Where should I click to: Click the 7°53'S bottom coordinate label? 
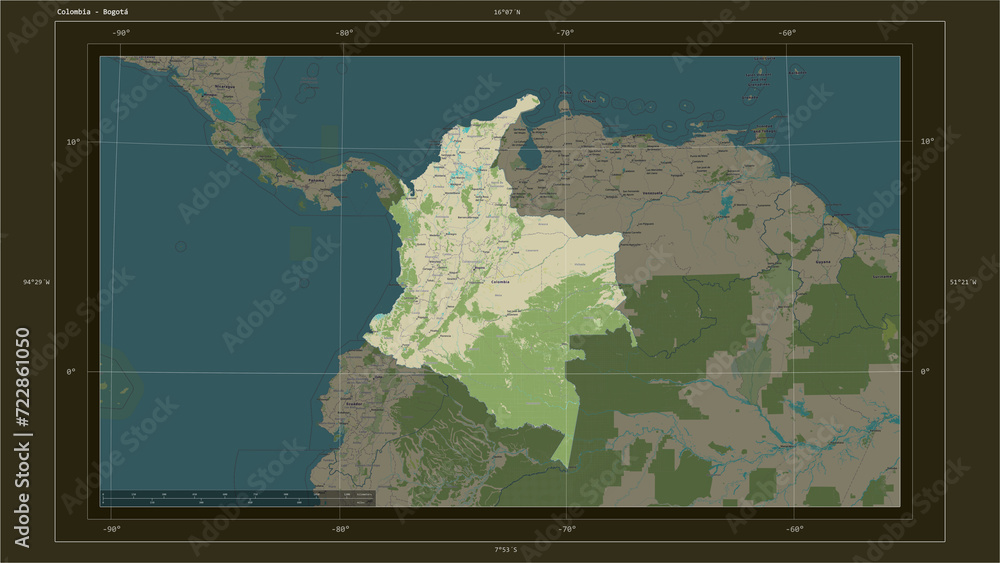[506, 550]
